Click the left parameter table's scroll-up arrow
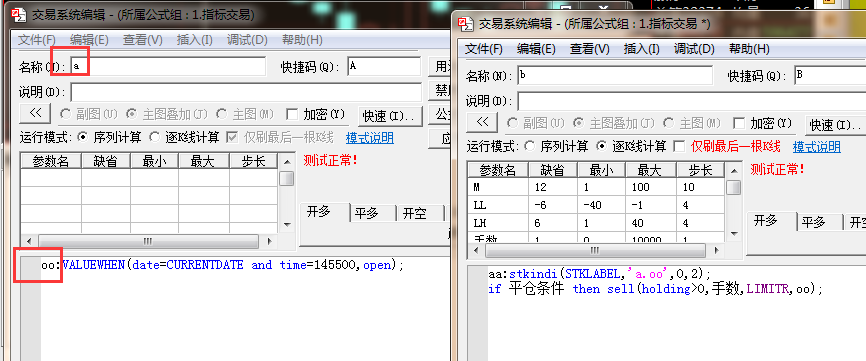This screenshot has width=866, height=361. coord(286,162)
